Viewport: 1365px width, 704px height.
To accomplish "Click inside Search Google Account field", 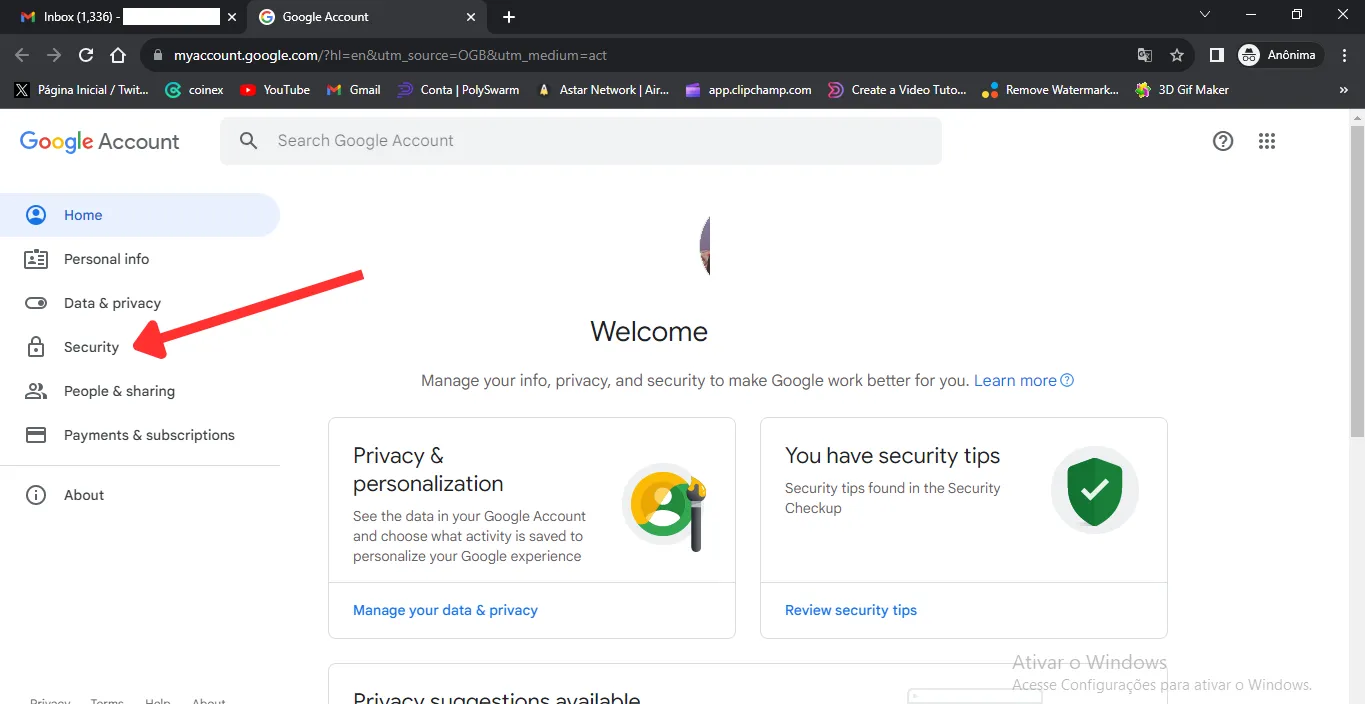I will pyautogui.click(x=581, y=141).
